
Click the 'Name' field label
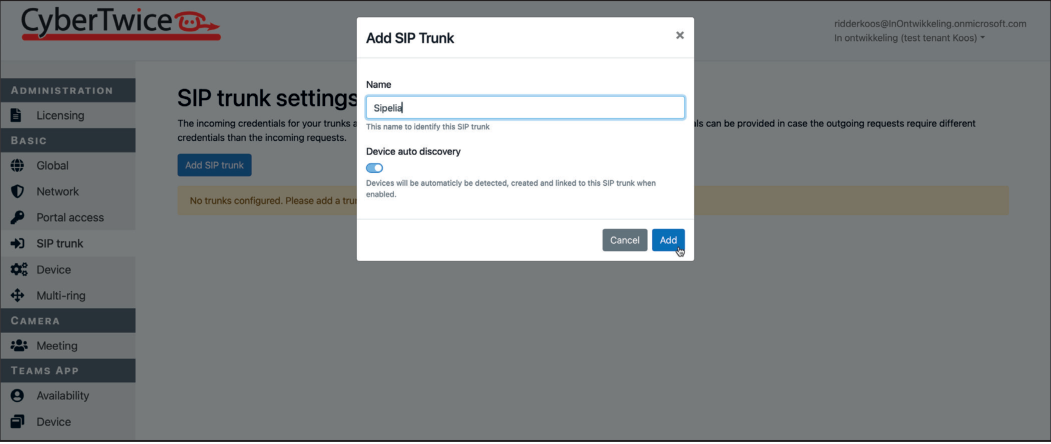pyautogui.click(x=379, y=85)
